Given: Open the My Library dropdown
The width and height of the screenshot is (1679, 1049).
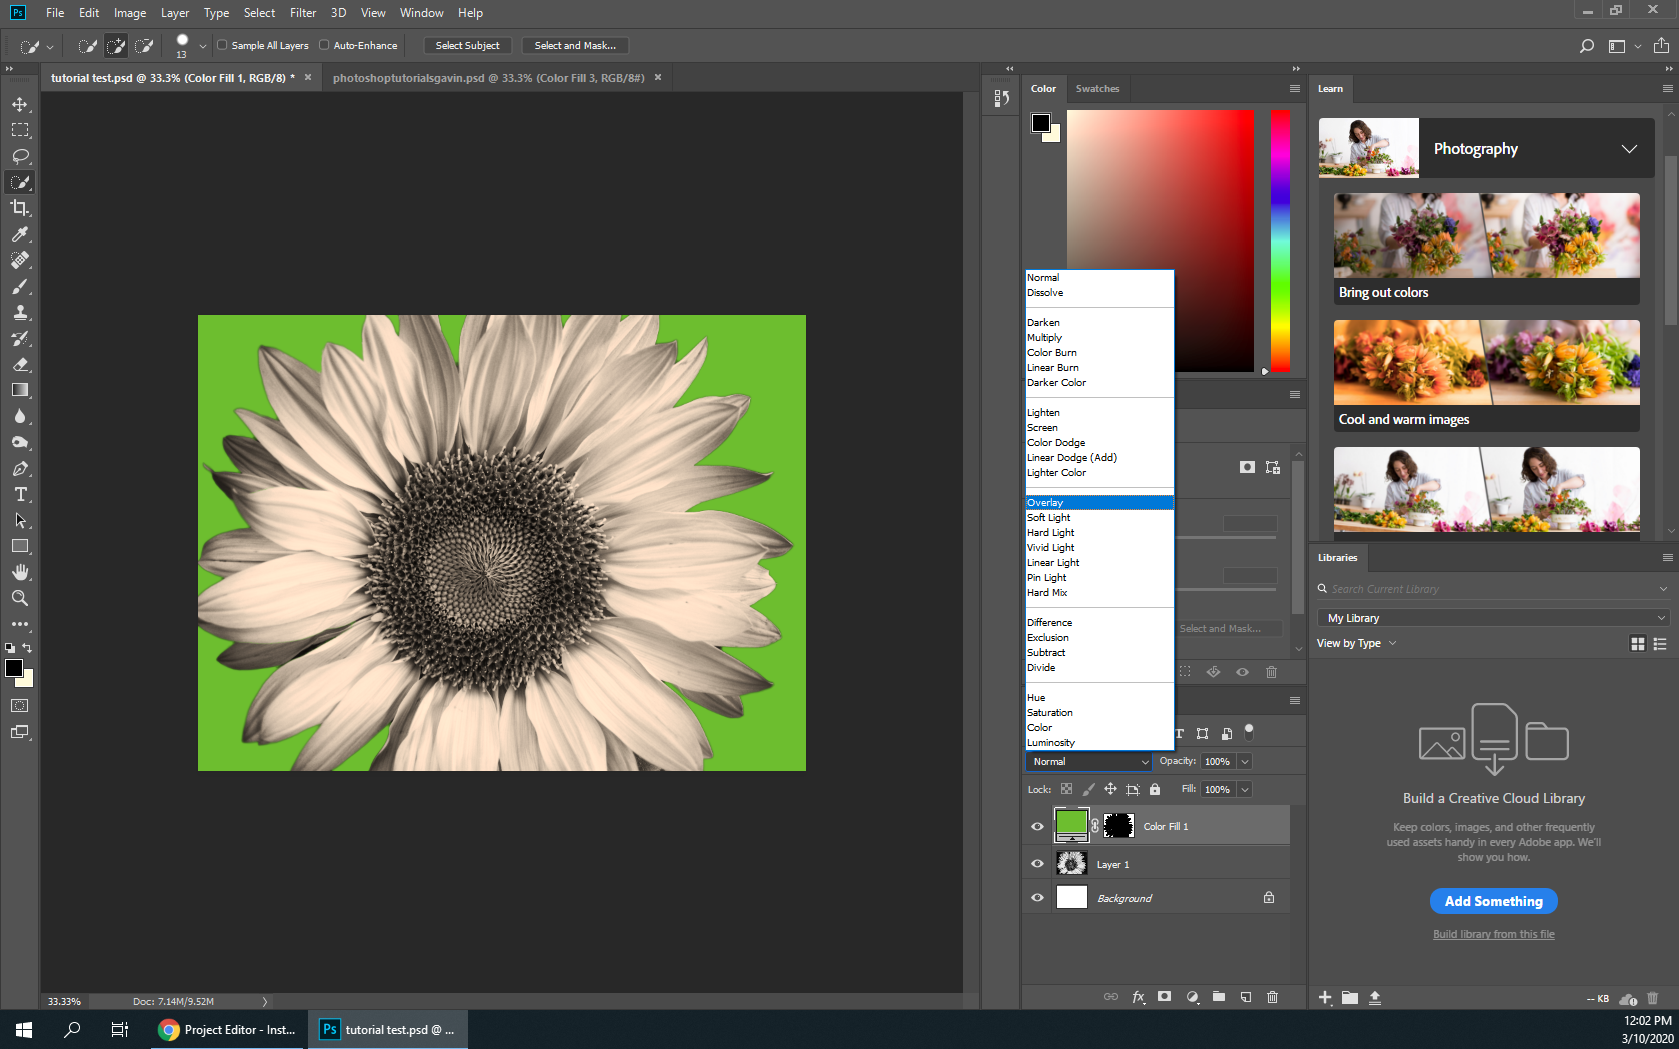Looking at the screenshot, I should [1495, 618].
